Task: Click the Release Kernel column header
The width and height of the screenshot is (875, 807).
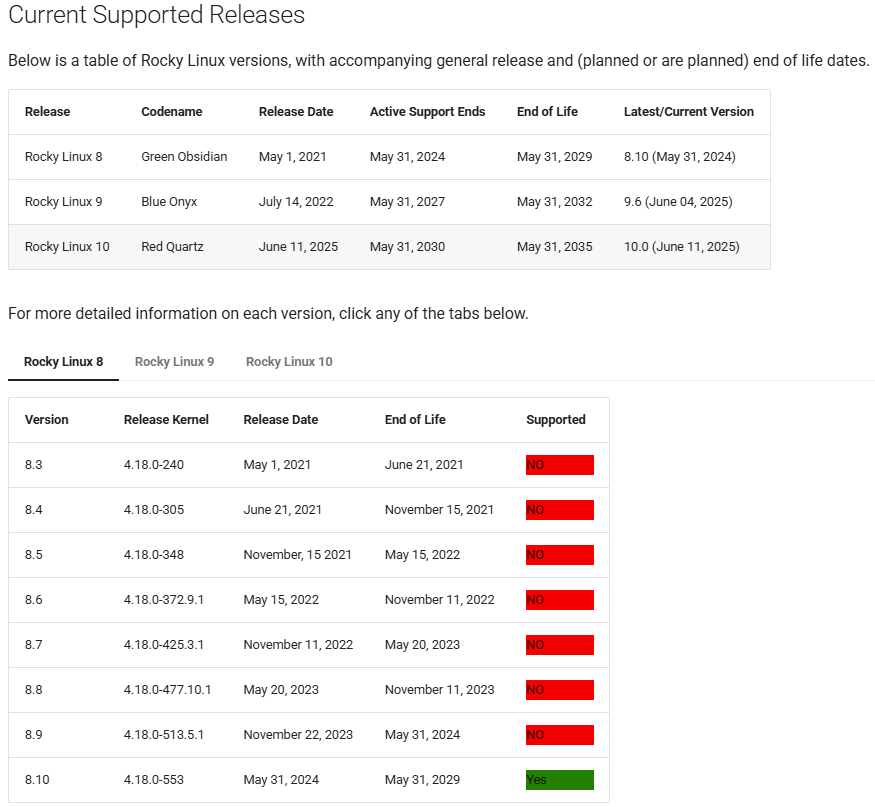Action: coord(166,420)
